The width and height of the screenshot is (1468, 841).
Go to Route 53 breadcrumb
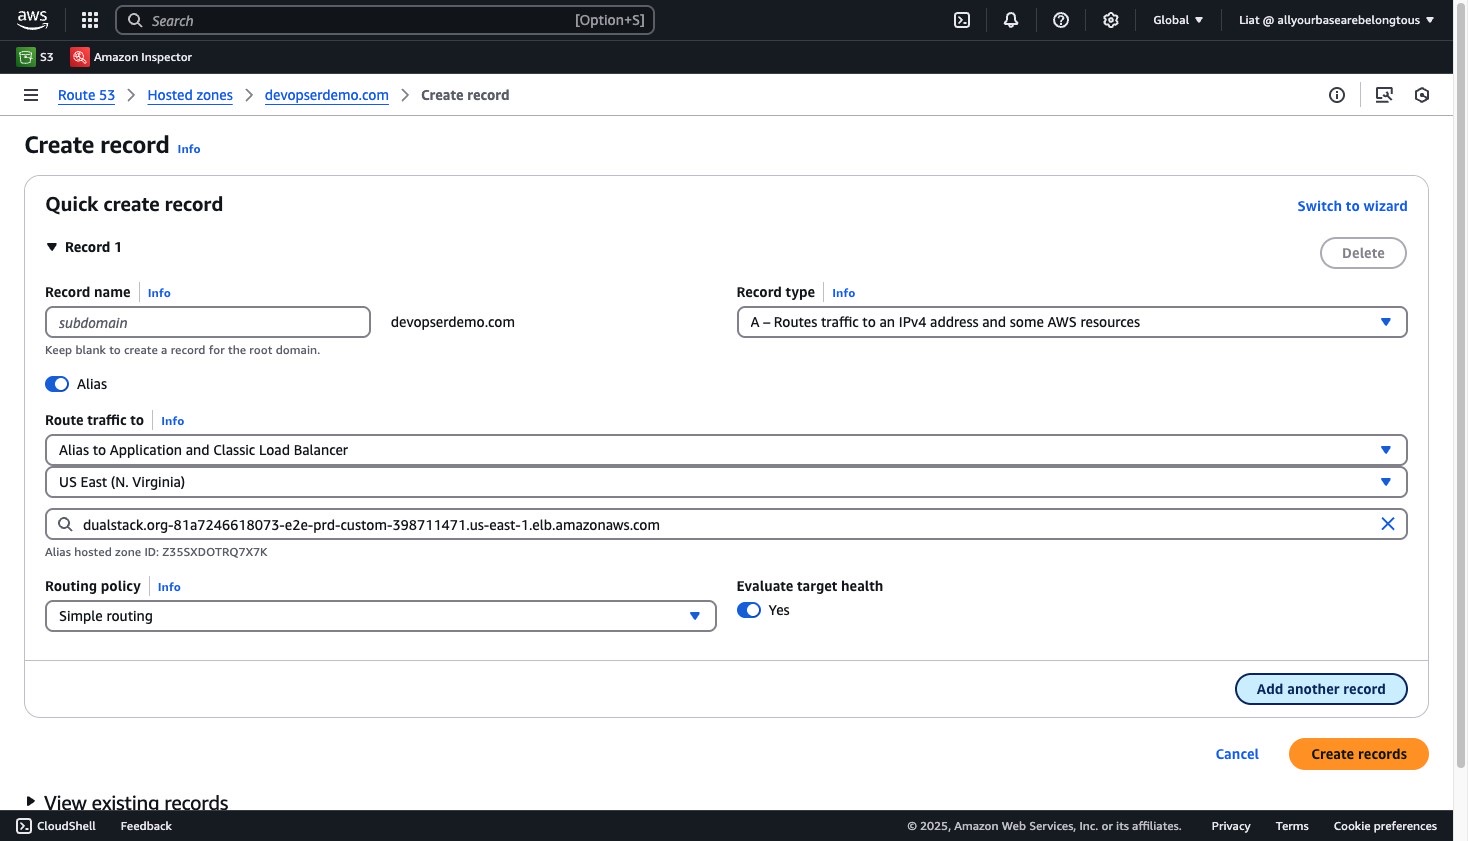coord(86,95)
